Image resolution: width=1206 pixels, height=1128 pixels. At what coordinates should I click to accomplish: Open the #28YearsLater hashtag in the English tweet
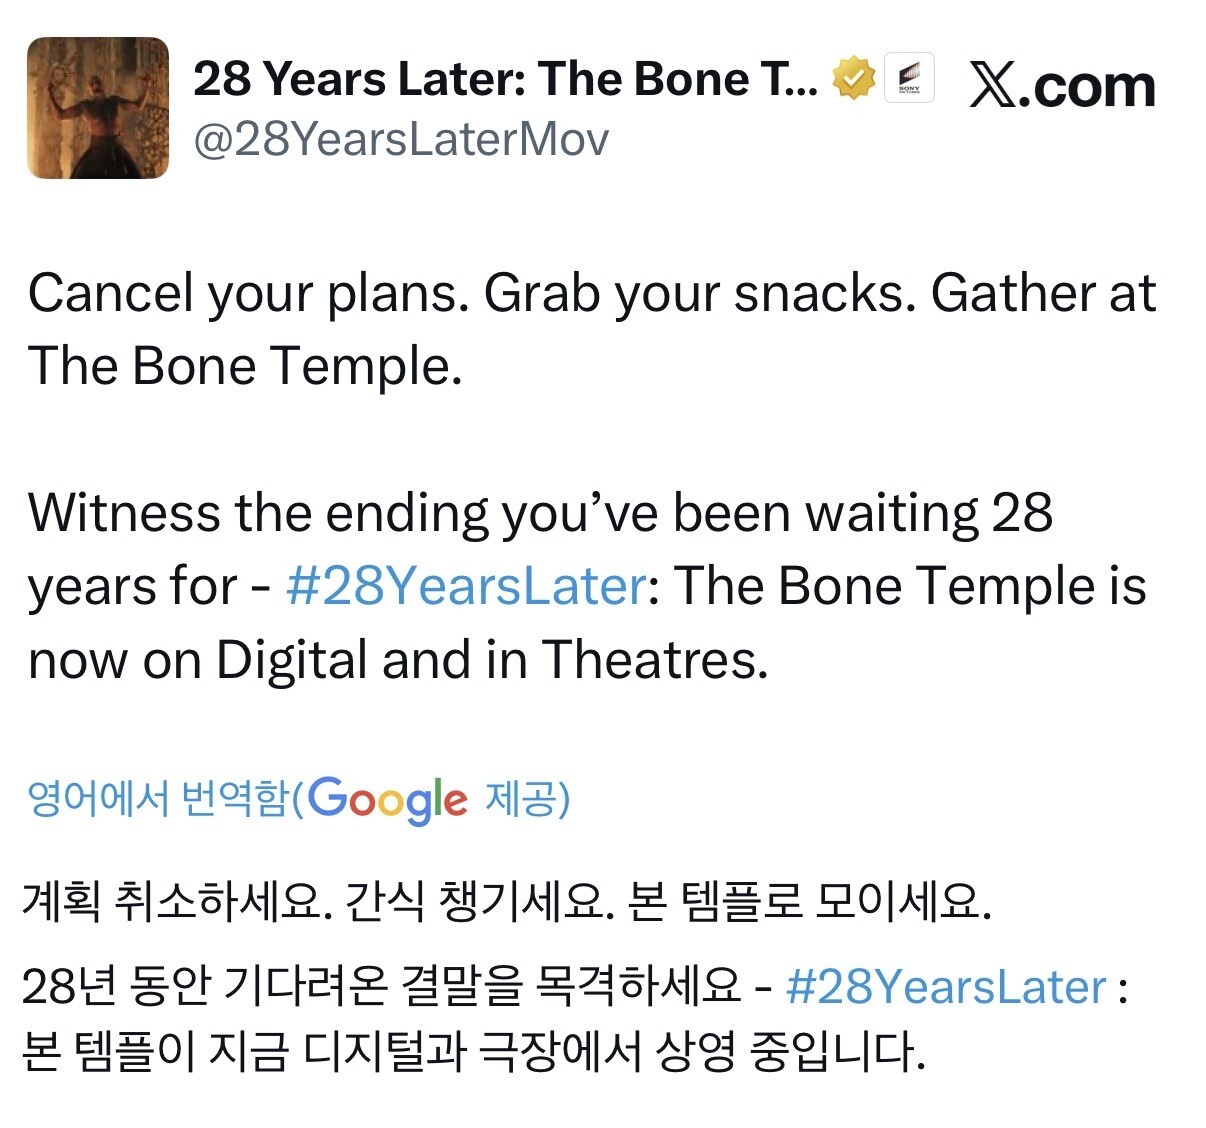pyautogui.click(x=466, y=586)
